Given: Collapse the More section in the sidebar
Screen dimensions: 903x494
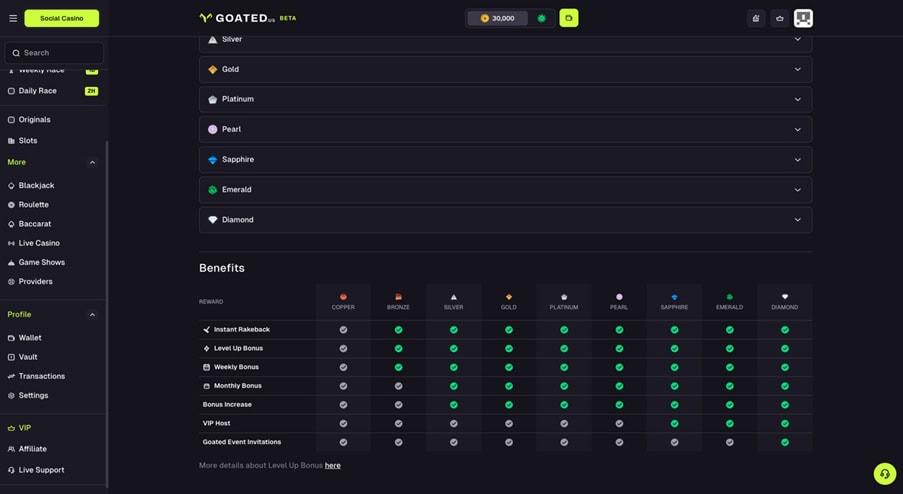Looking at the screenshot, I should (x=92, y=162).
